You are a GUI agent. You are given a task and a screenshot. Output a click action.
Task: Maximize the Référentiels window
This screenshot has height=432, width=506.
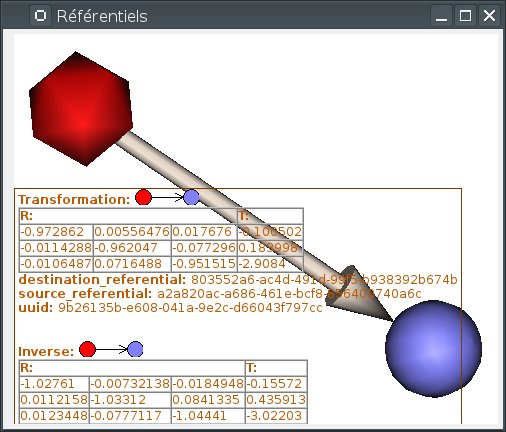click(465, 16)
